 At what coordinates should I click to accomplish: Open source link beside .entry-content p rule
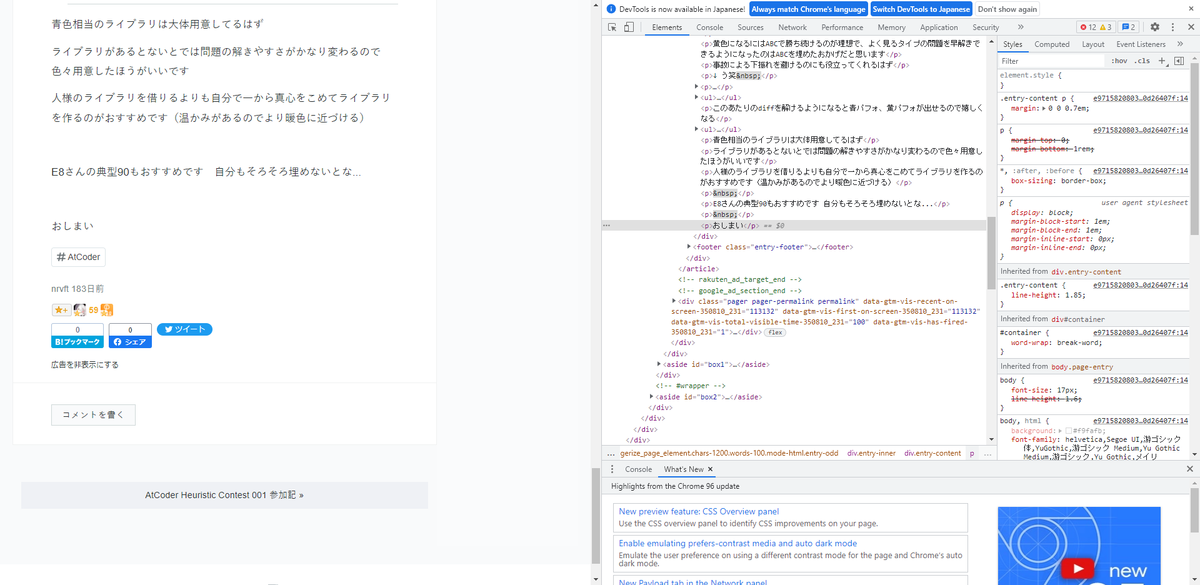pyautogui.click(x=1140, y=99)
